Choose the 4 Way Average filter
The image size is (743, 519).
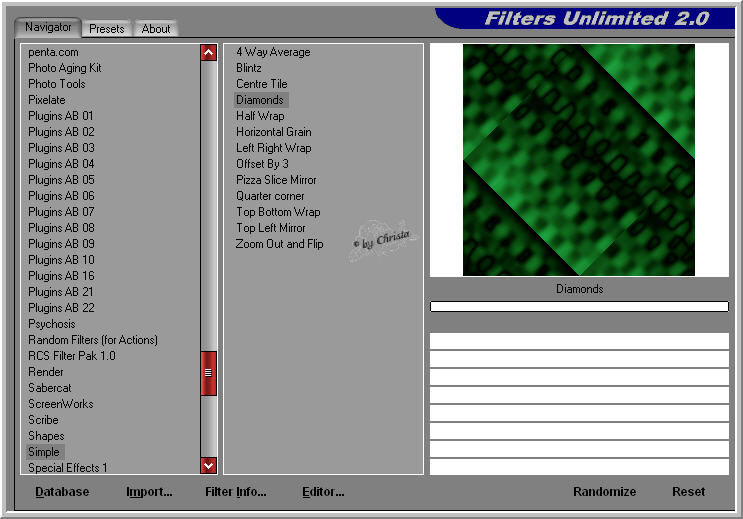click(x=273, y=52)
